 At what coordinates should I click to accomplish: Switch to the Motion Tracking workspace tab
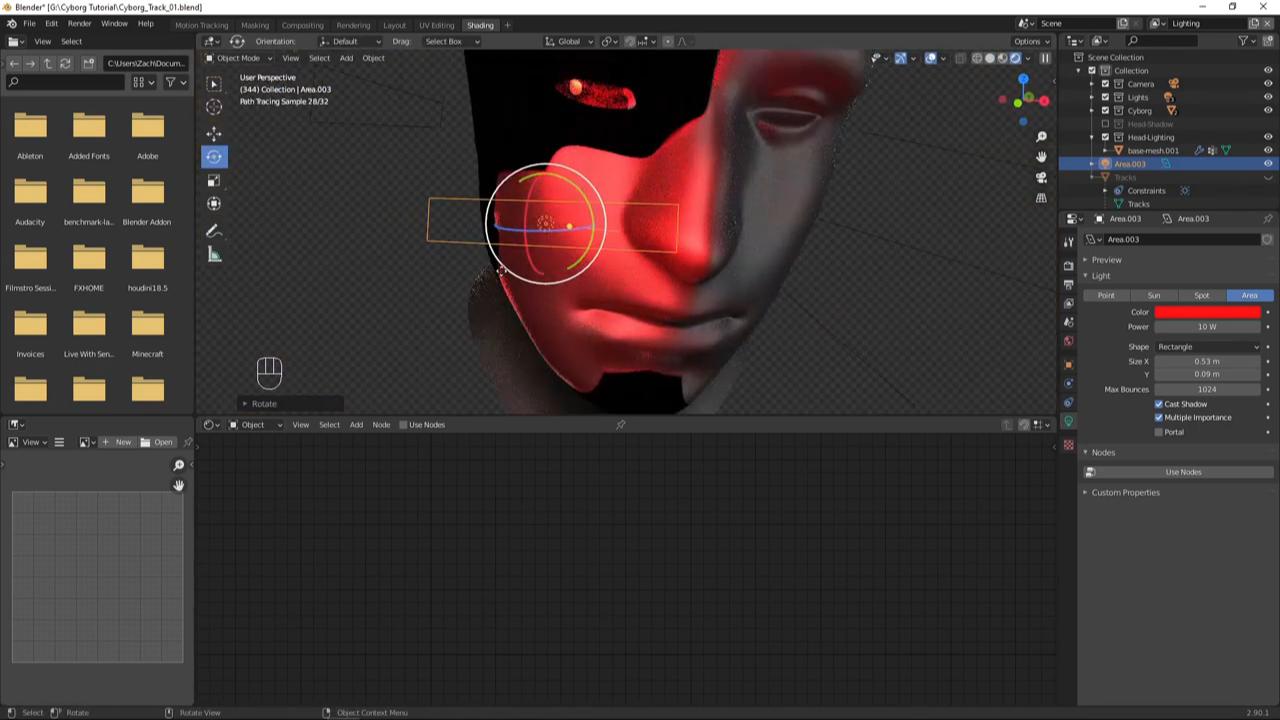coord(201,25)
